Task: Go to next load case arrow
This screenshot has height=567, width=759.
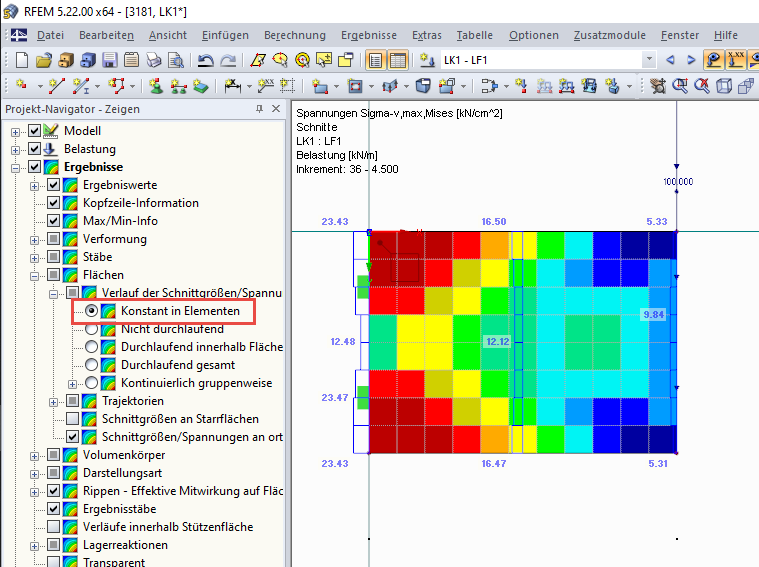Action: click(691, 60)
